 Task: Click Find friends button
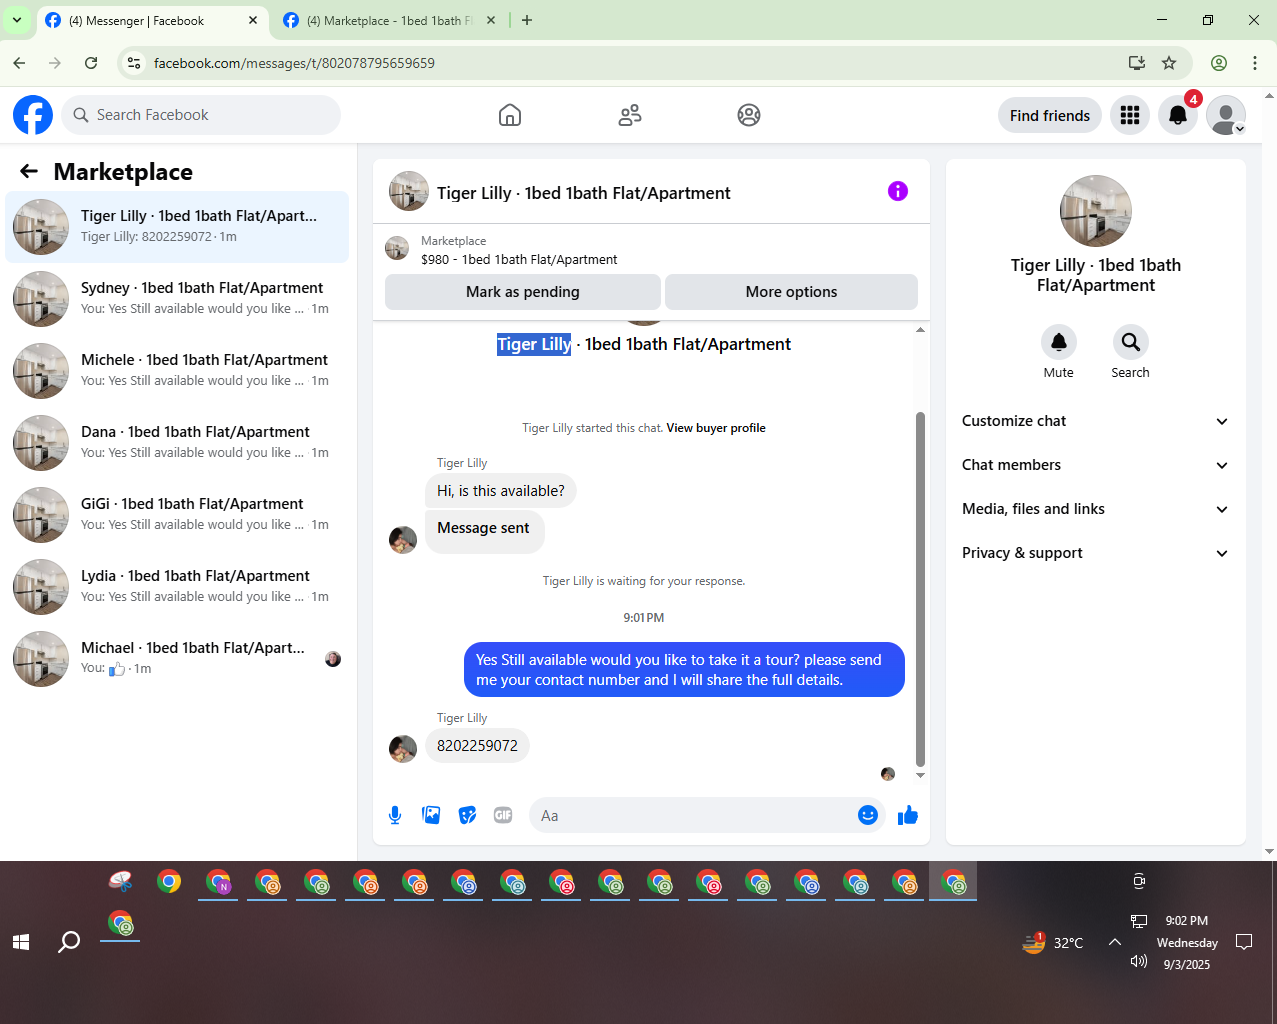pyautogui.click(x=1050, y=115)
